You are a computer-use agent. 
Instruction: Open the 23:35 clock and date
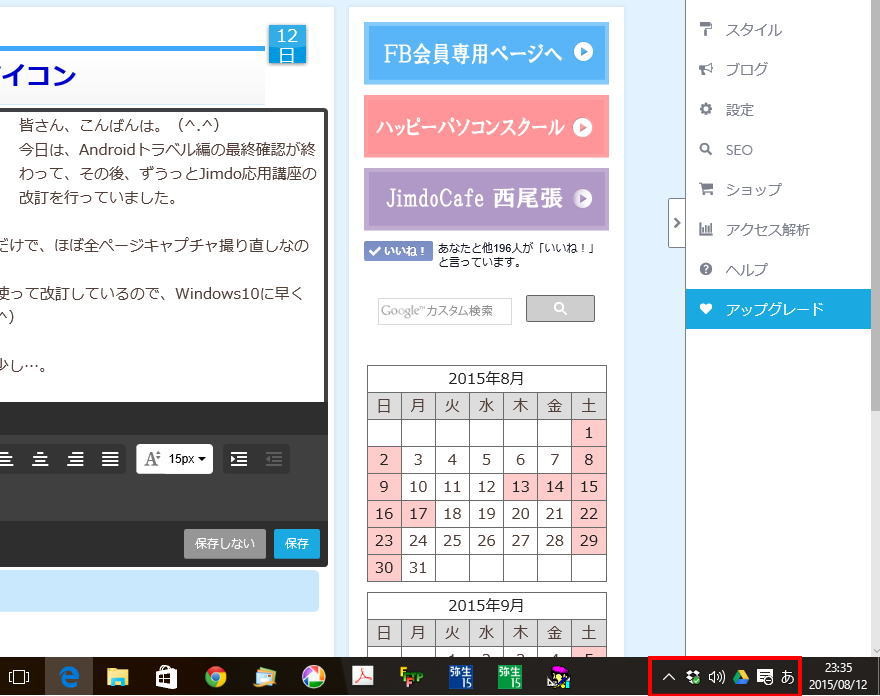(838, 676)
